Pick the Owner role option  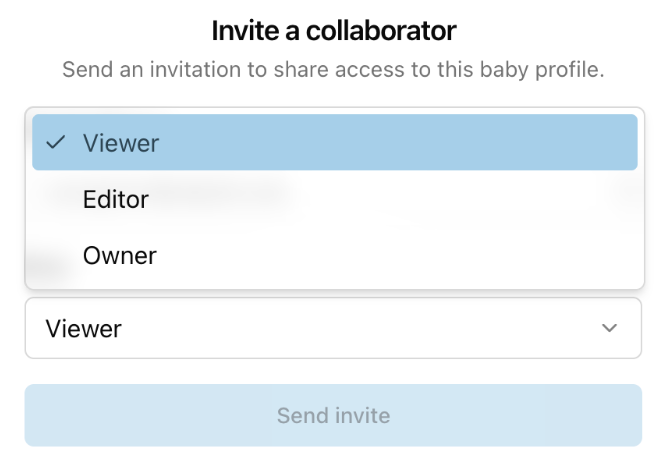(120, 255)
